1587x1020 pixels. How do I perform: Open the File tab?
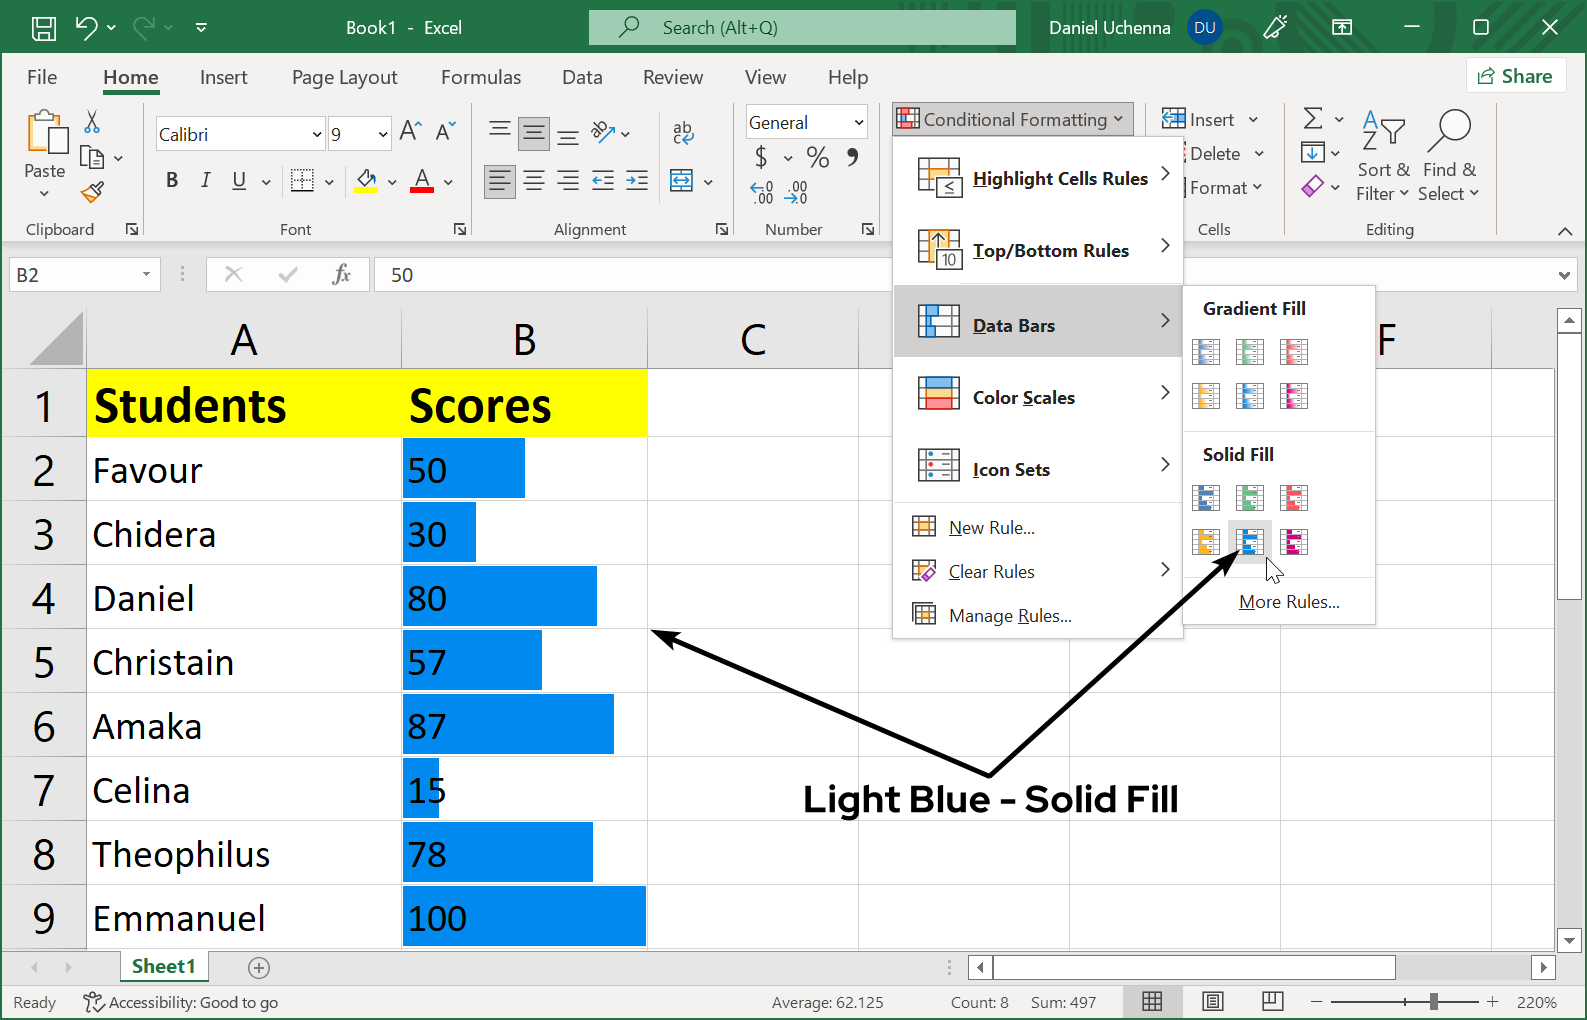coord(42,77)
